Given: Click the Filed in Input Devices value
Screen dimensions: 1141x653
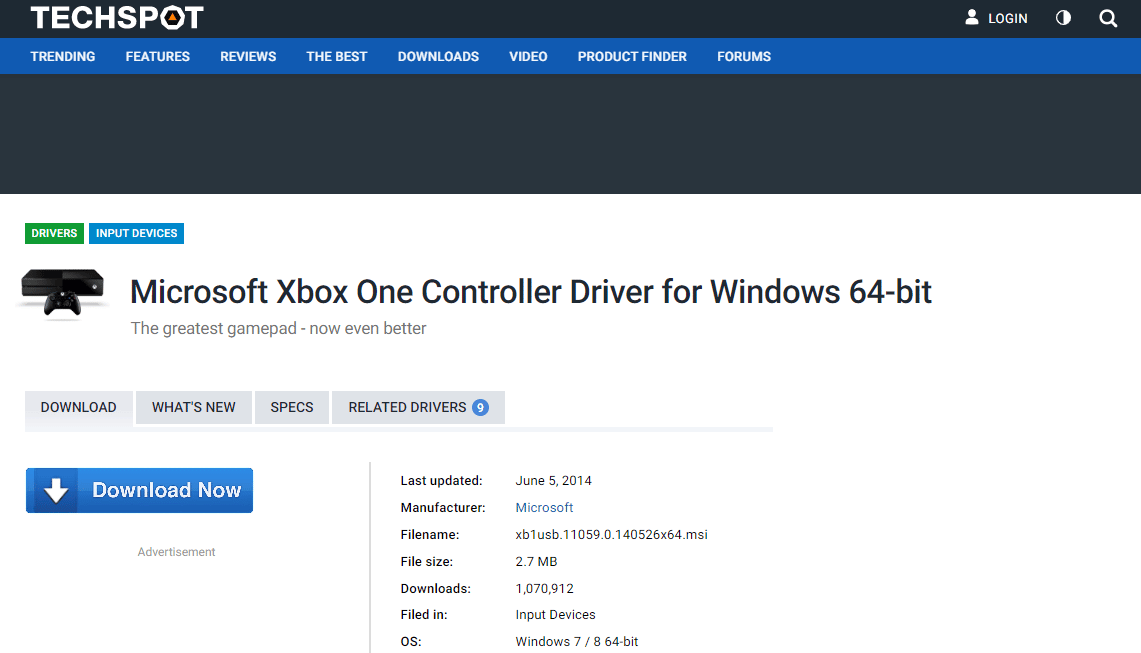Looking at the screenshot, I should pyautogui.click(x=555, y=614).
